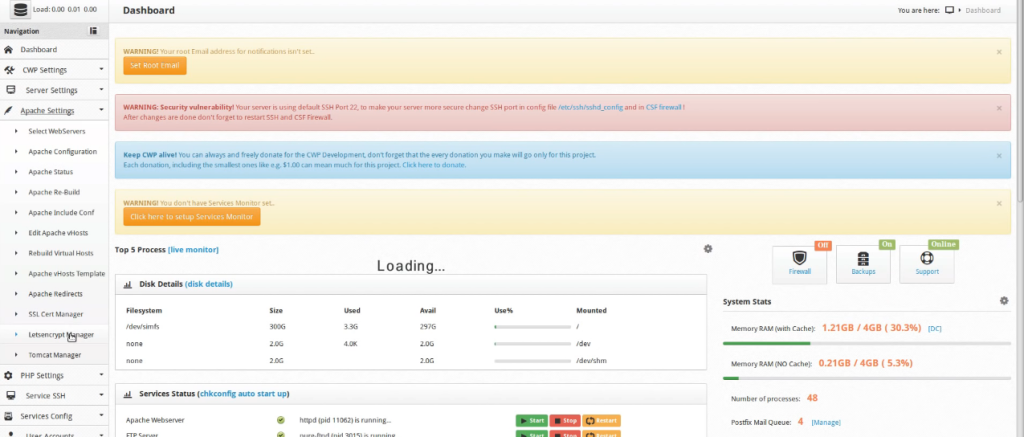Viewport: 1024px width, 437px height.
Task: Open Edit Apache vHosts menu item
Action: click(58, 233)
